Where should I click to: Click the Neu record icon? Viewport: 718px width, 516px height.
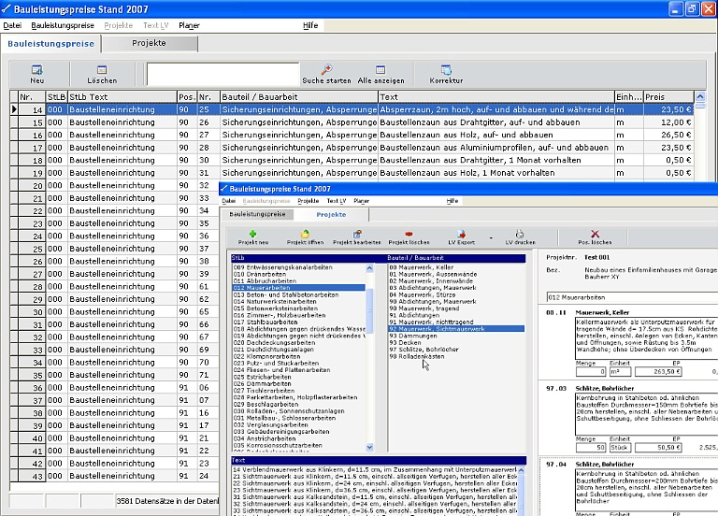[x=36, y=70]
